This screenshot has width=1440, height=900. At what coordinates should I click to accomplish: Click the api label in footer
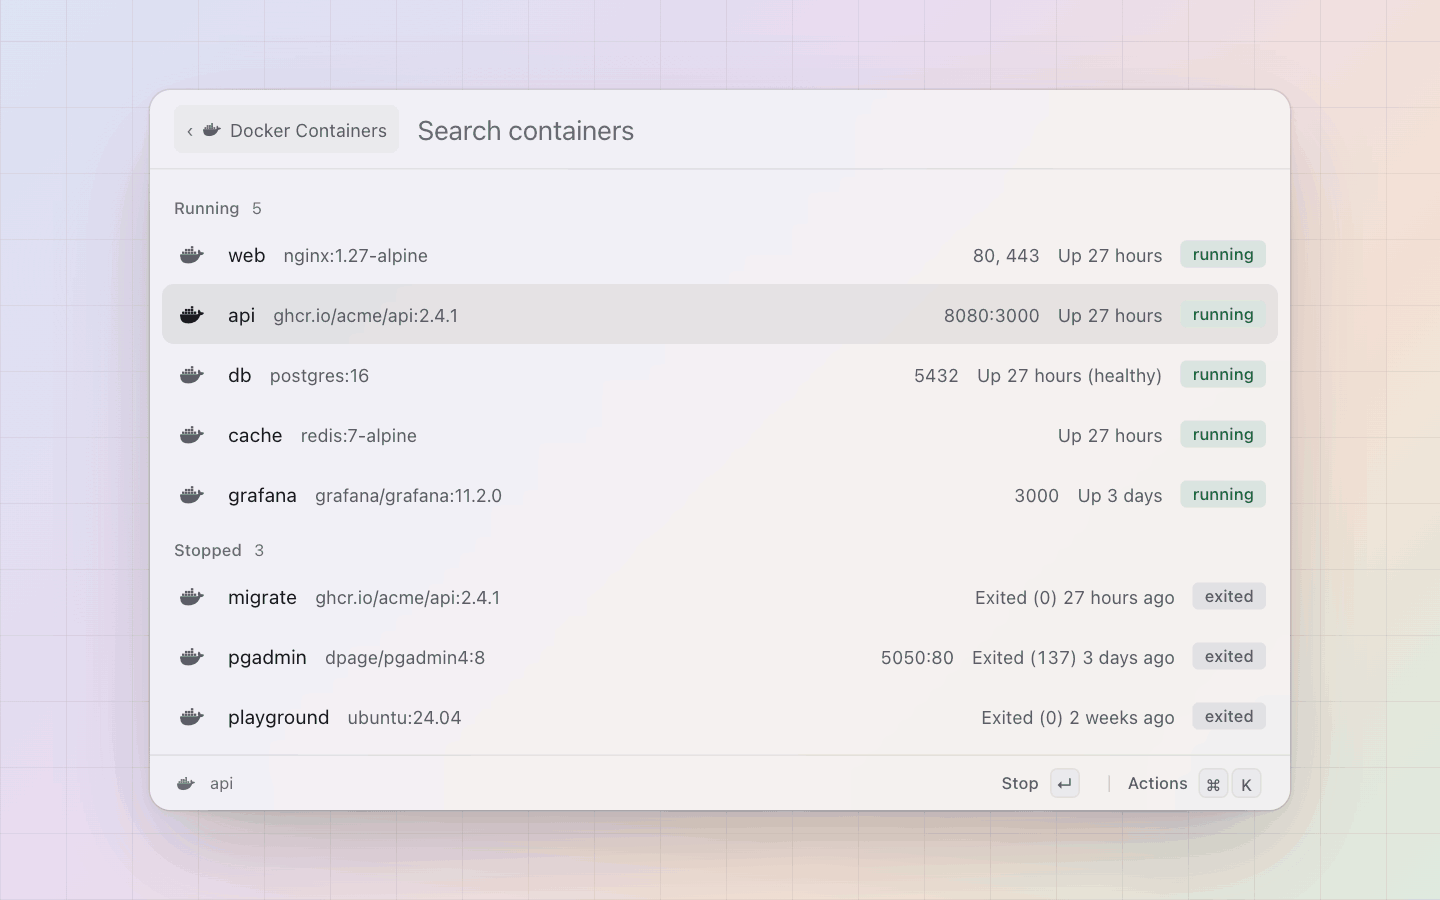pos(221,783)
